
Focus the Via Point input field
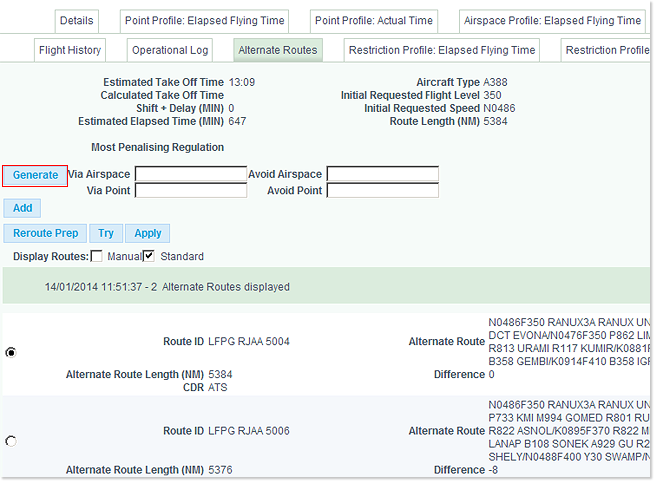[x=190, y=190]
